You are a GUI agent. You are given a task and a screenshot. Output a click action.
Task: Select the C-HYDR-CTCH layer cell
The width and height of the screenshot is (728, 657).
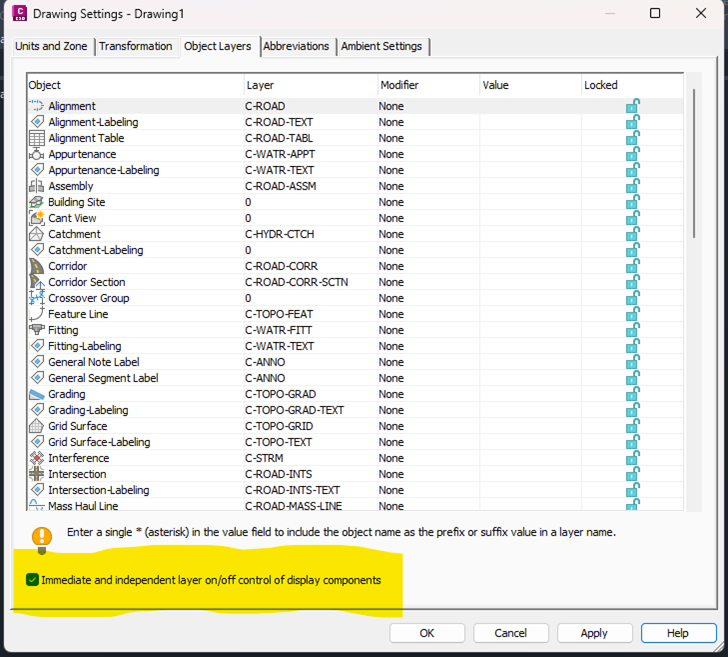coord(311,234)
